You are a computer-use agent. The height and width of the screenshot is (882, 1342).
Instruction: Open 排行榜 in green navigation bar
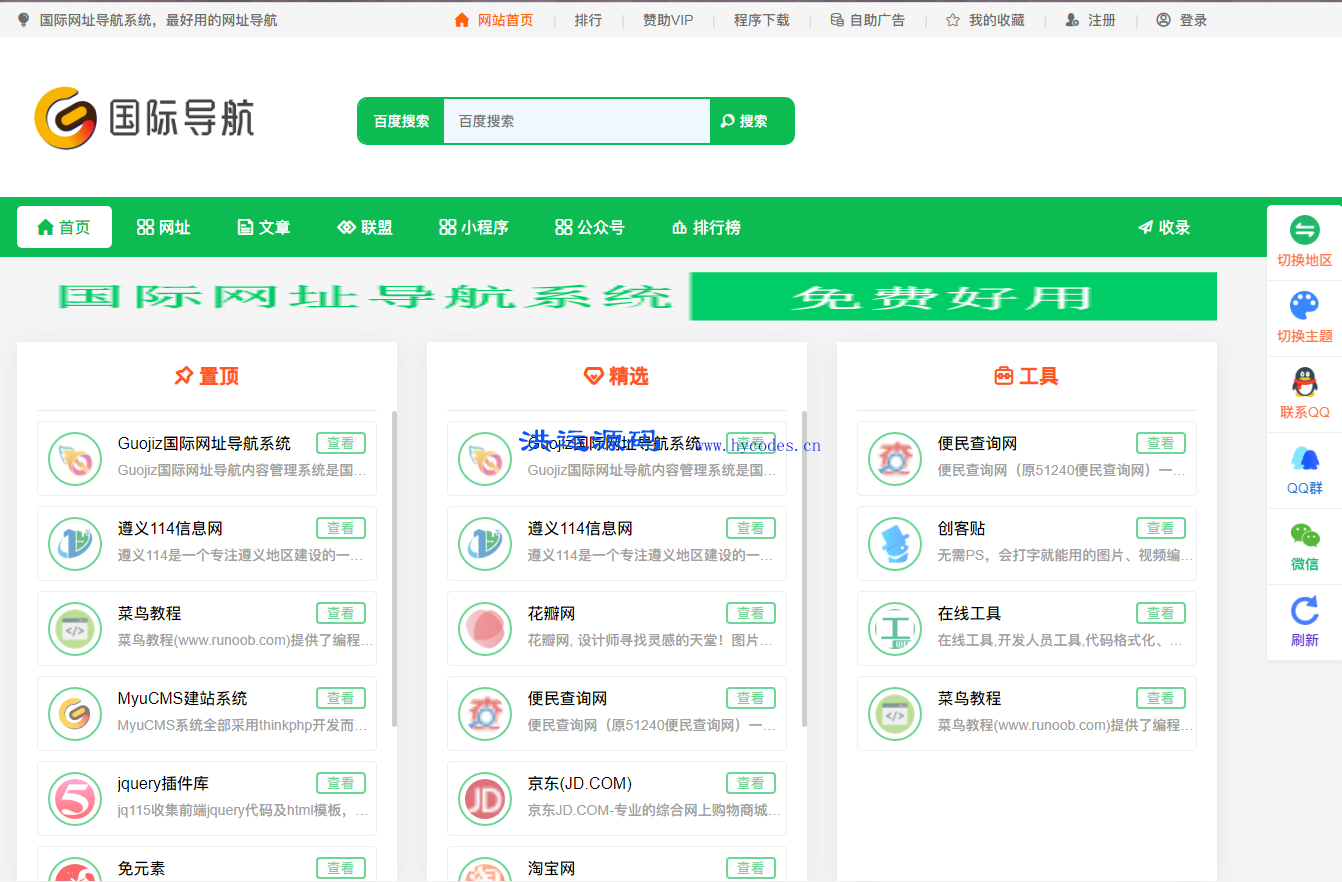[x=707, y=227]
